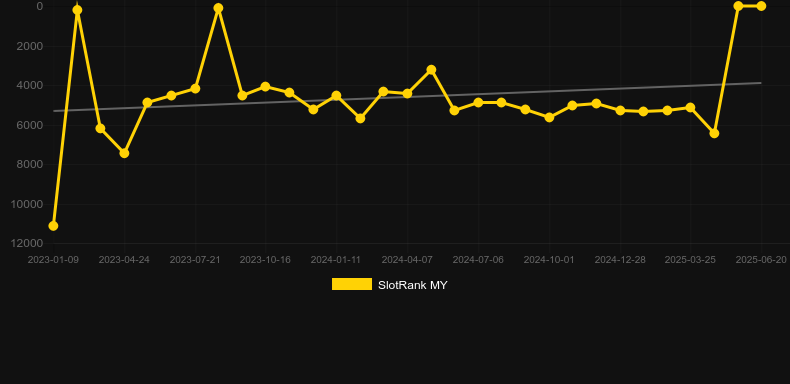The height and width of the screenshot is (384, 790).
Task: Click the 2024-10-01 axis label
Action: click(x=549, y=260)
